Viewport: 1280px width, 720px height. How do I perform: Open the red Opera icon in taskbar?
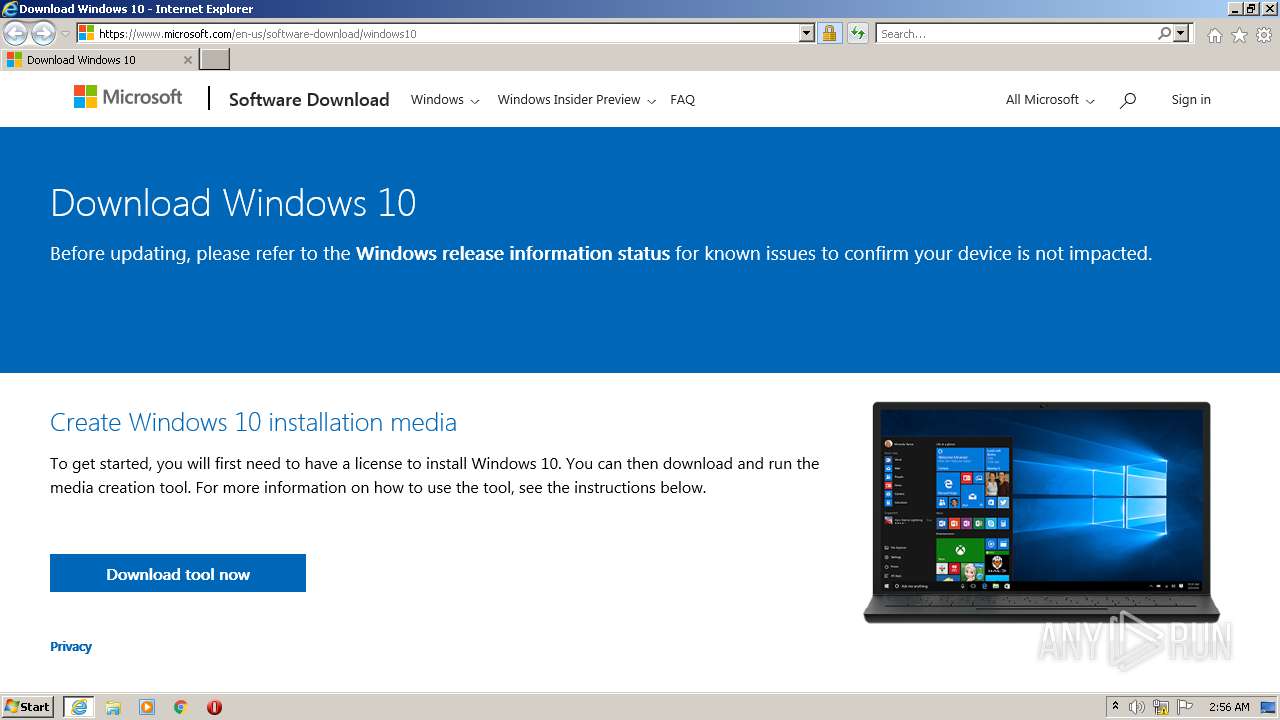[x=214, y=707]
